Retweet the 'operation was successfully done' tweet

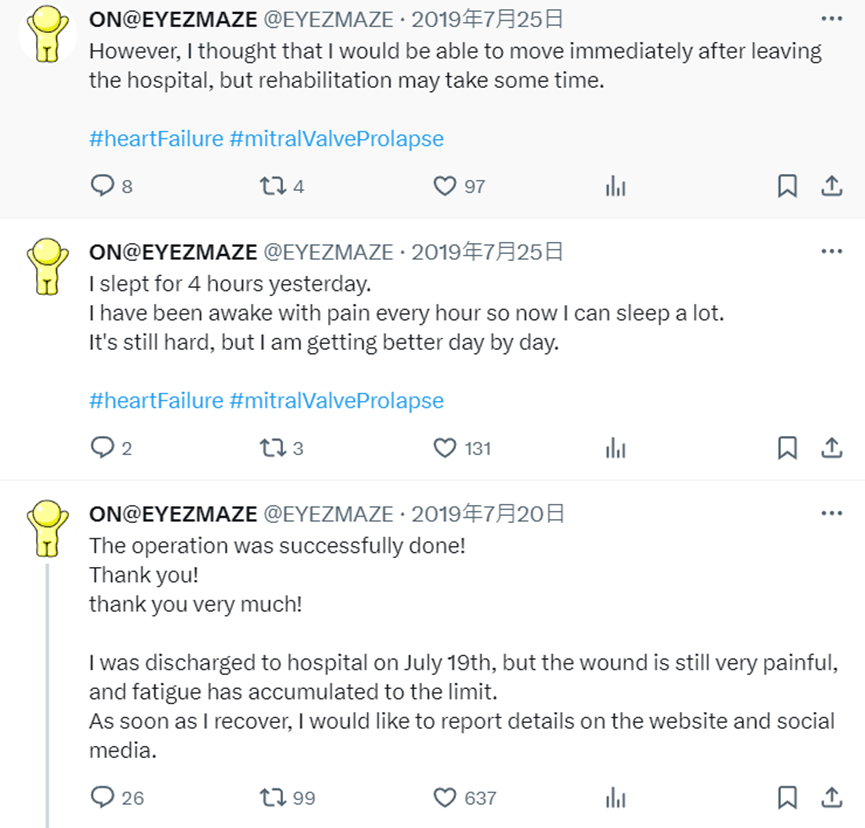[272, 797]
